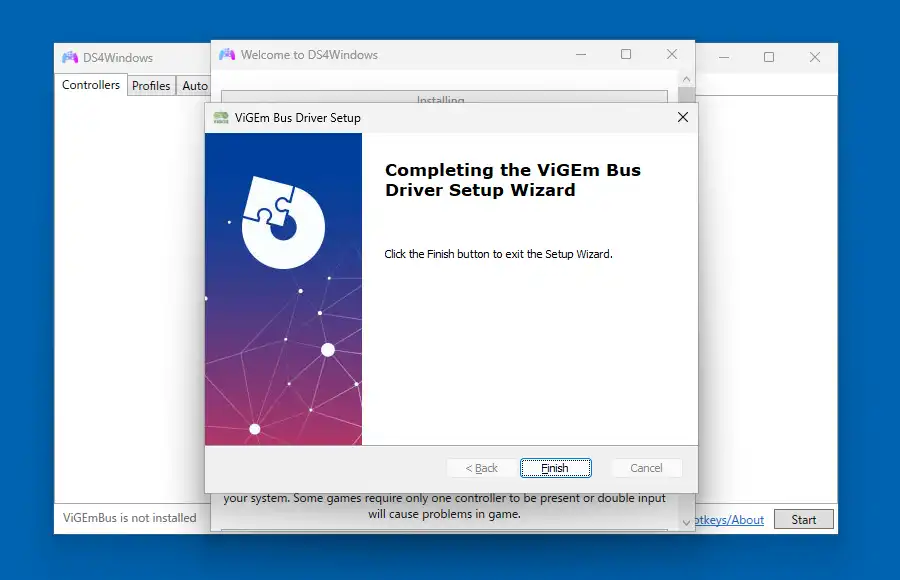Open the Auto Profiles tab in DS4Windows
Screen dimensions: 900x580
coord(195,86)
